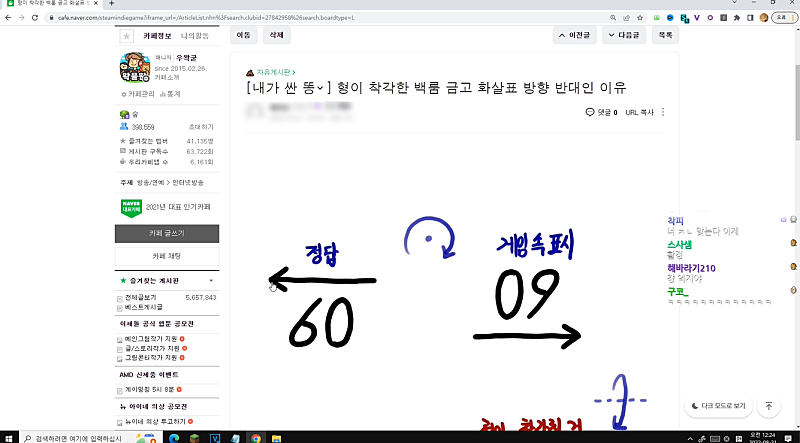This screenshot has height=443, width=800.
Task: Click the 카페 채팅 button
Action: tap(167, 256)
